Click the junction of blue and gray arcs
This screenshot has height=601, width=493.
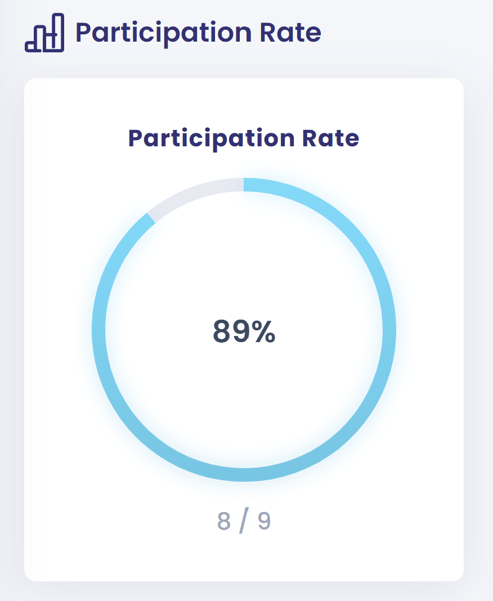coord(151,218)
